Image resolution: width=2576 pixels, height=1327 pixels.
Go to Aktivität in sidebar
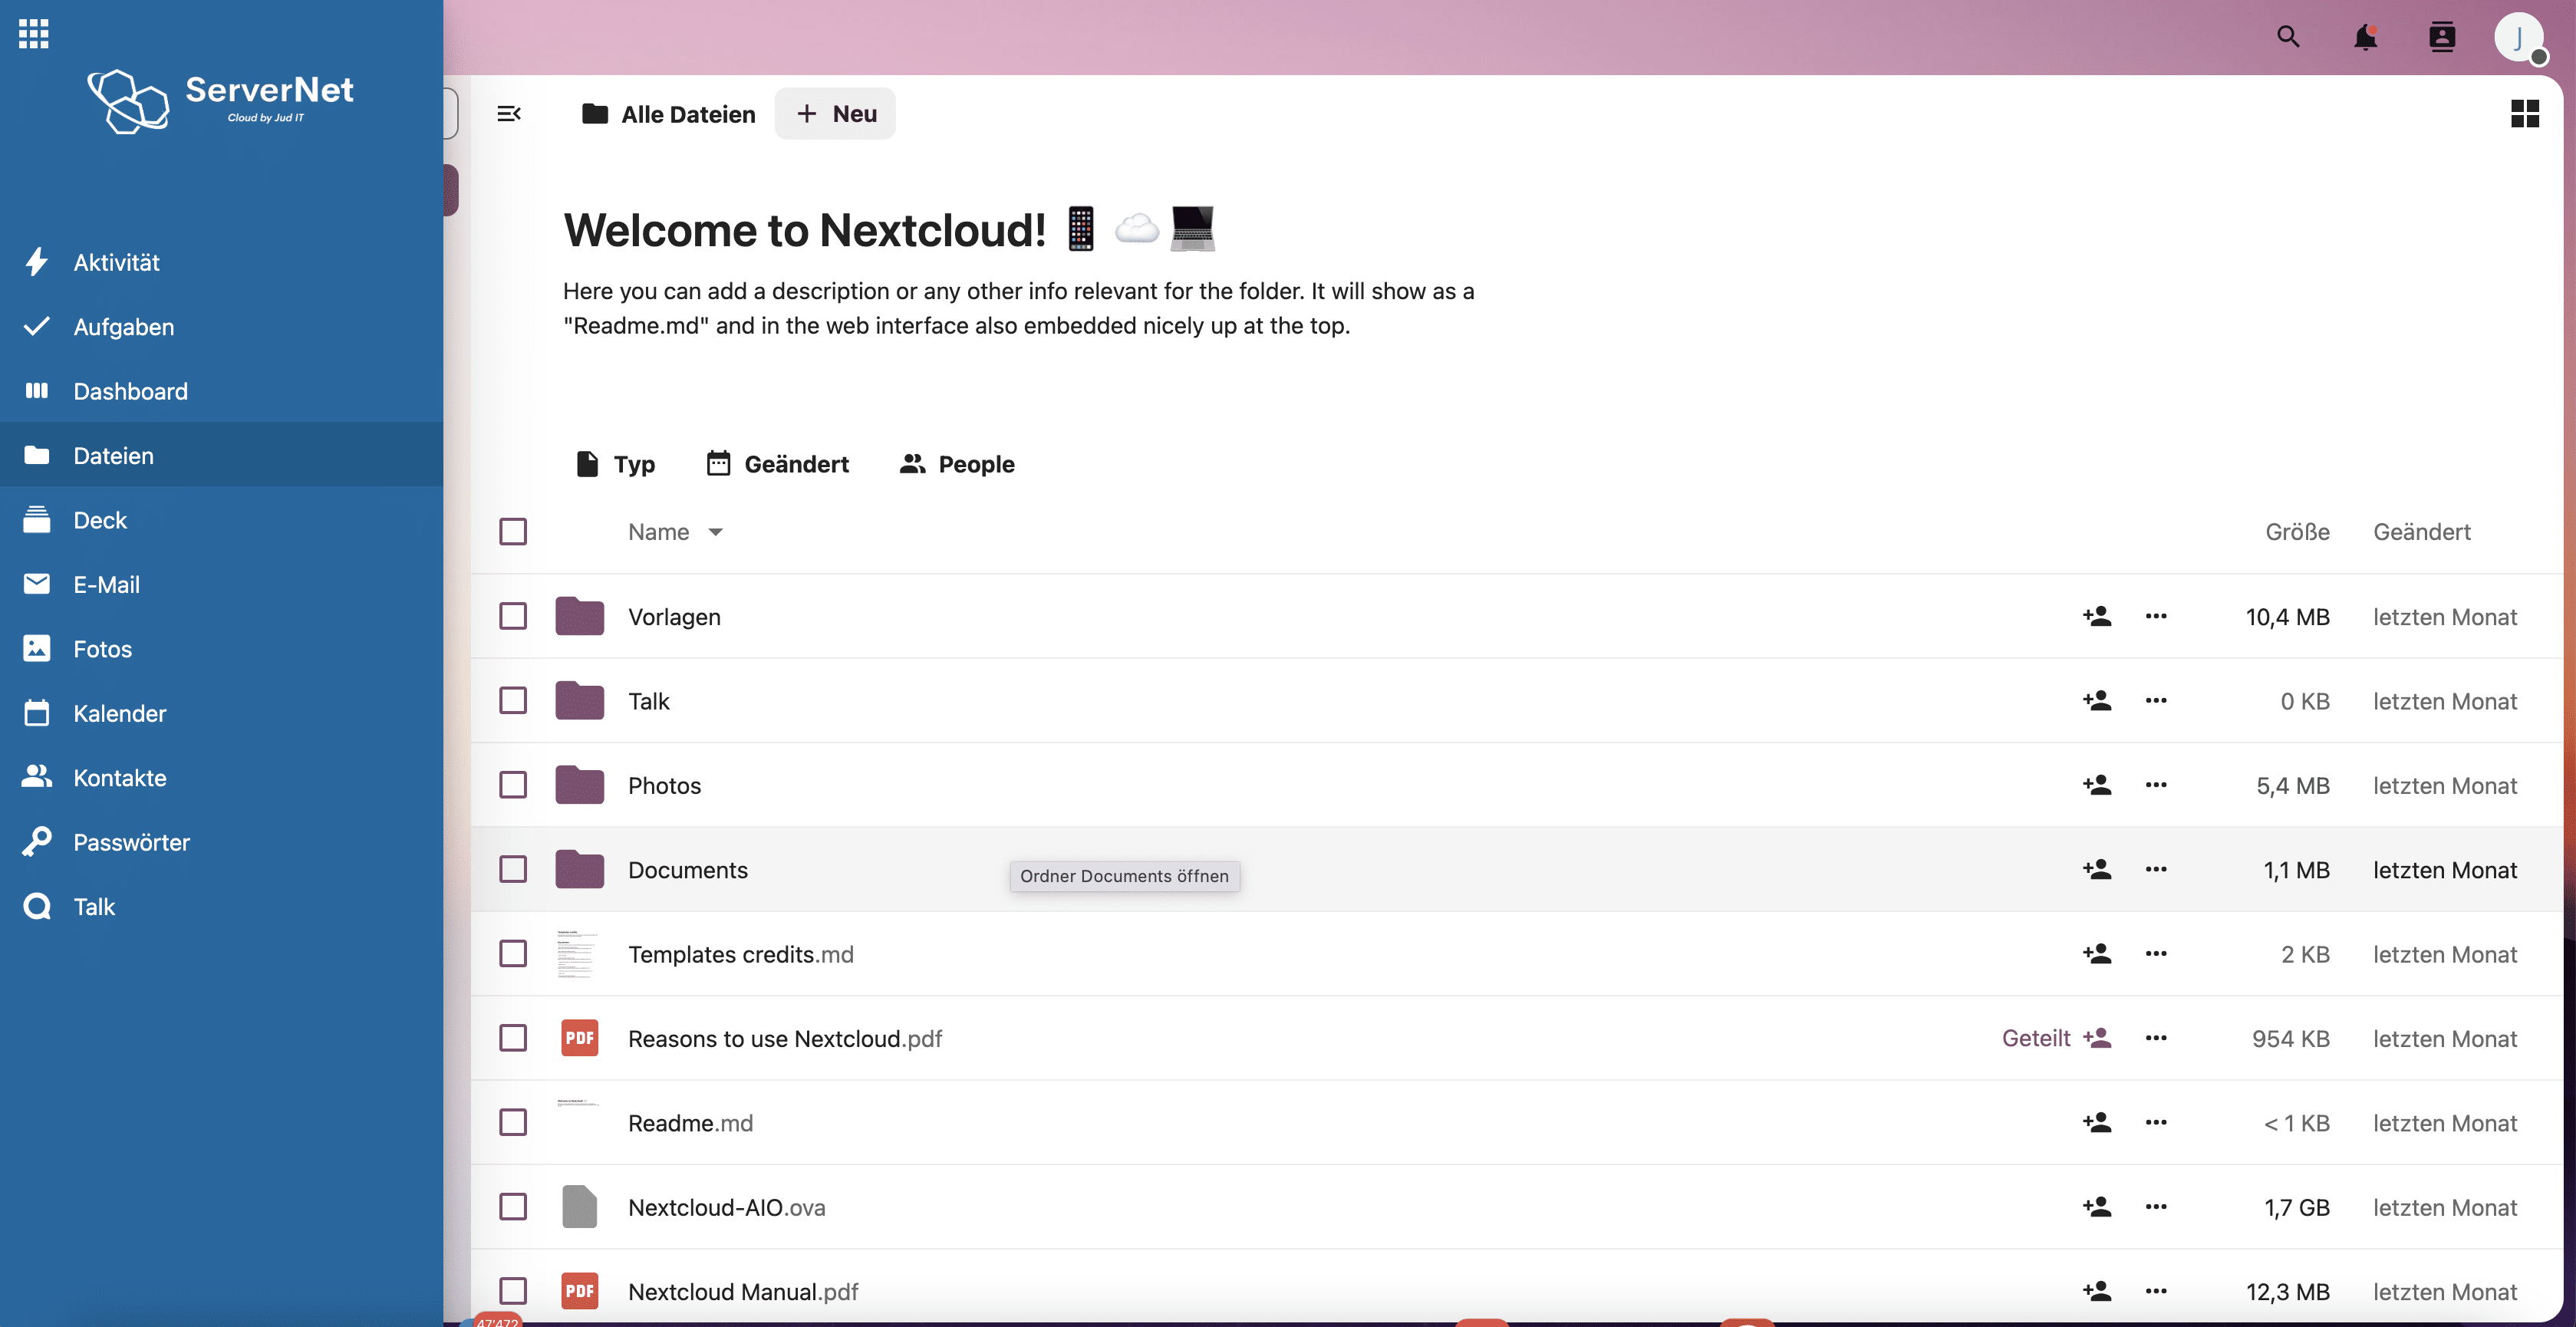[221, 262]
